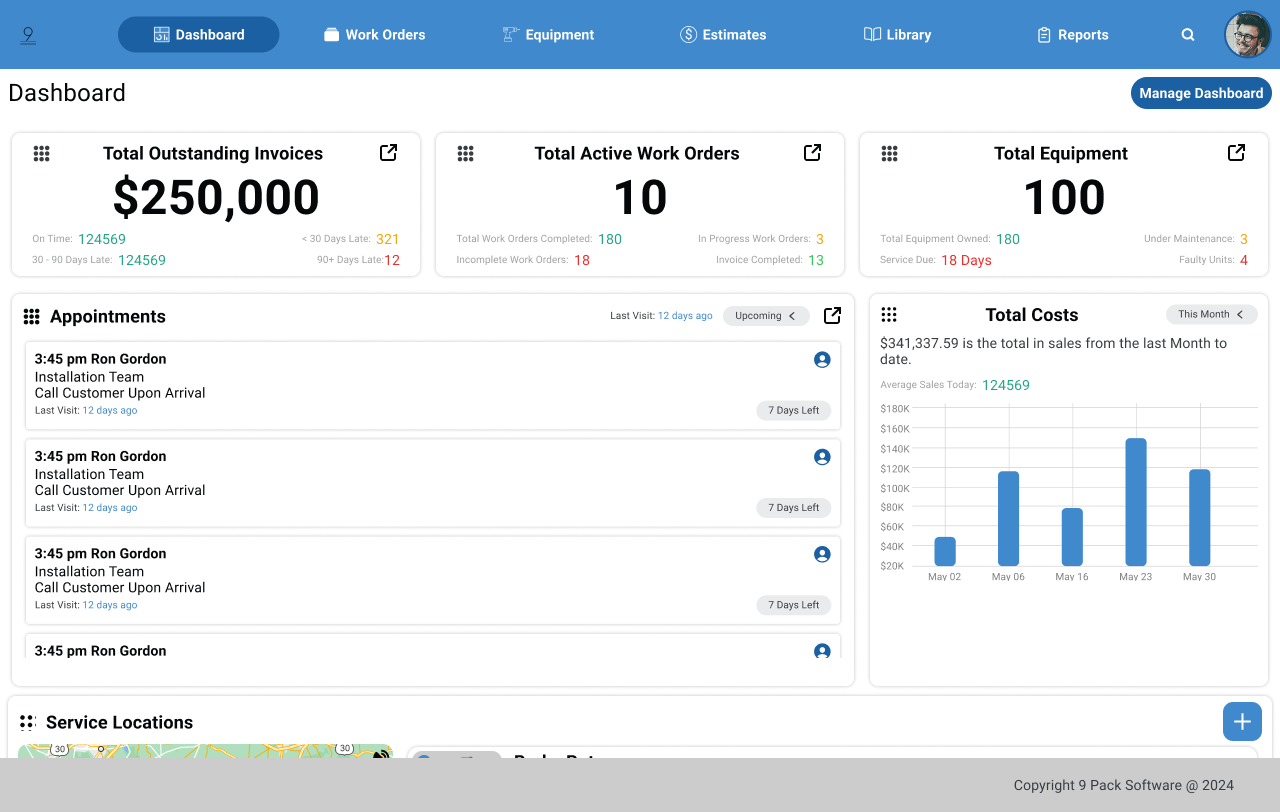Click person icon on first Ron Gordon appointment
Image resolution: width=1280 pixels, height=812 pixels.
click(822, 360)
